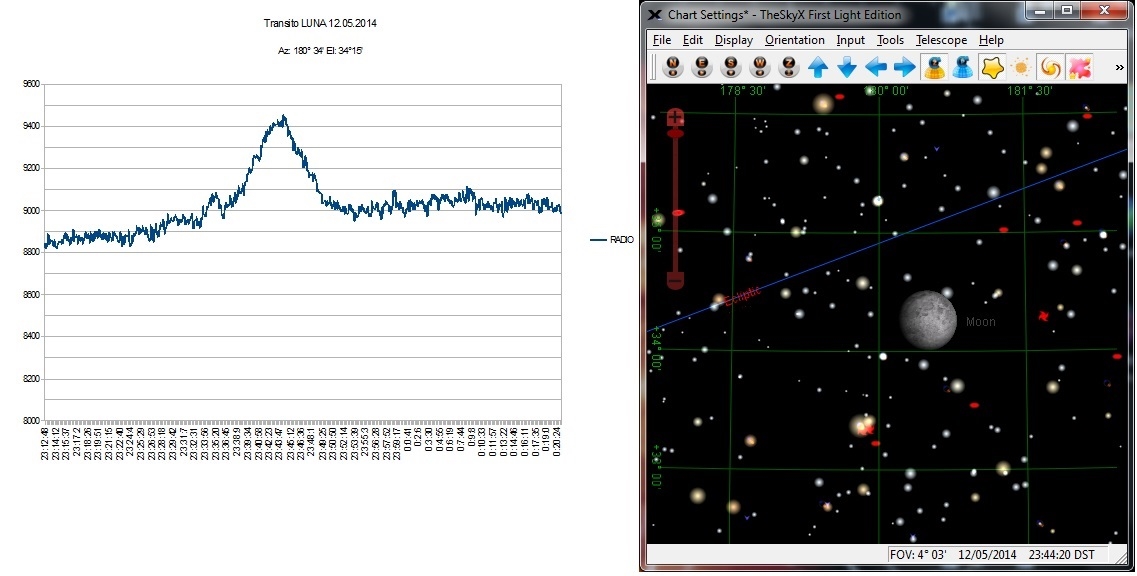
Task: Click the zoom in plus on red slider
Action: [675, 117]
